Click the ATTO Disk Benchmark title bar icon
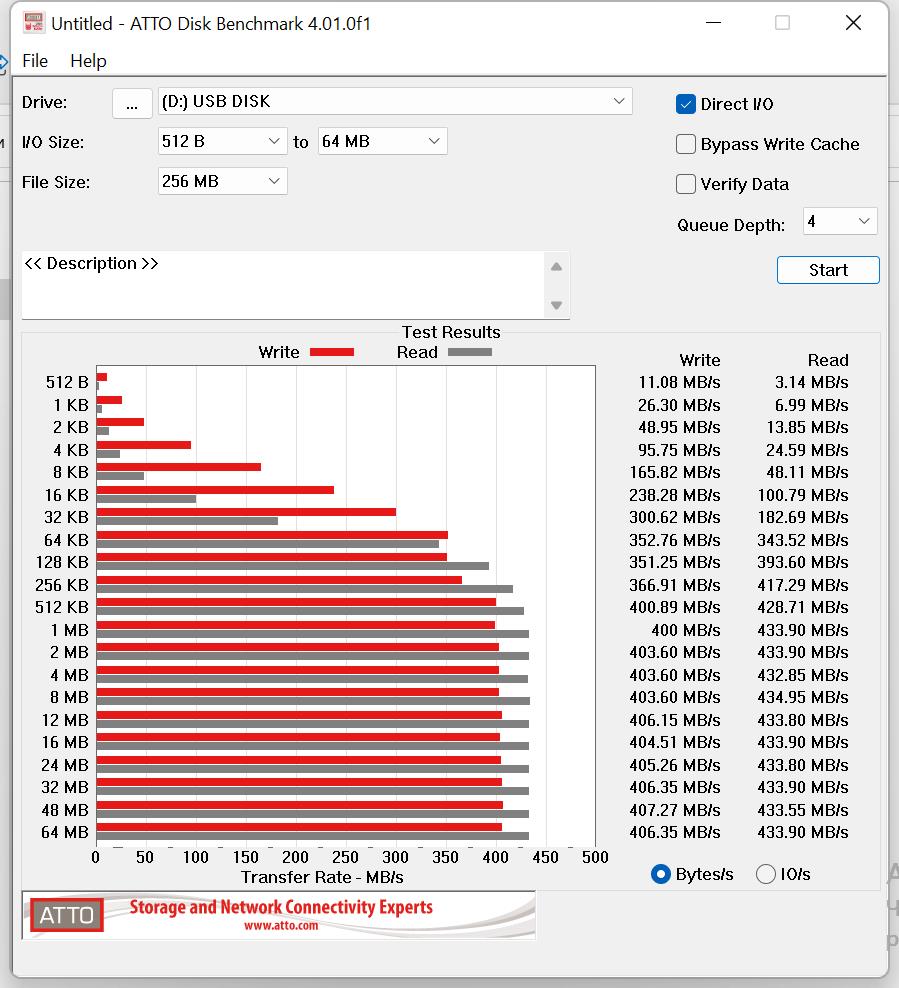Image resolution: width=899 pixels, height=988 pixels. coord(33,23)
